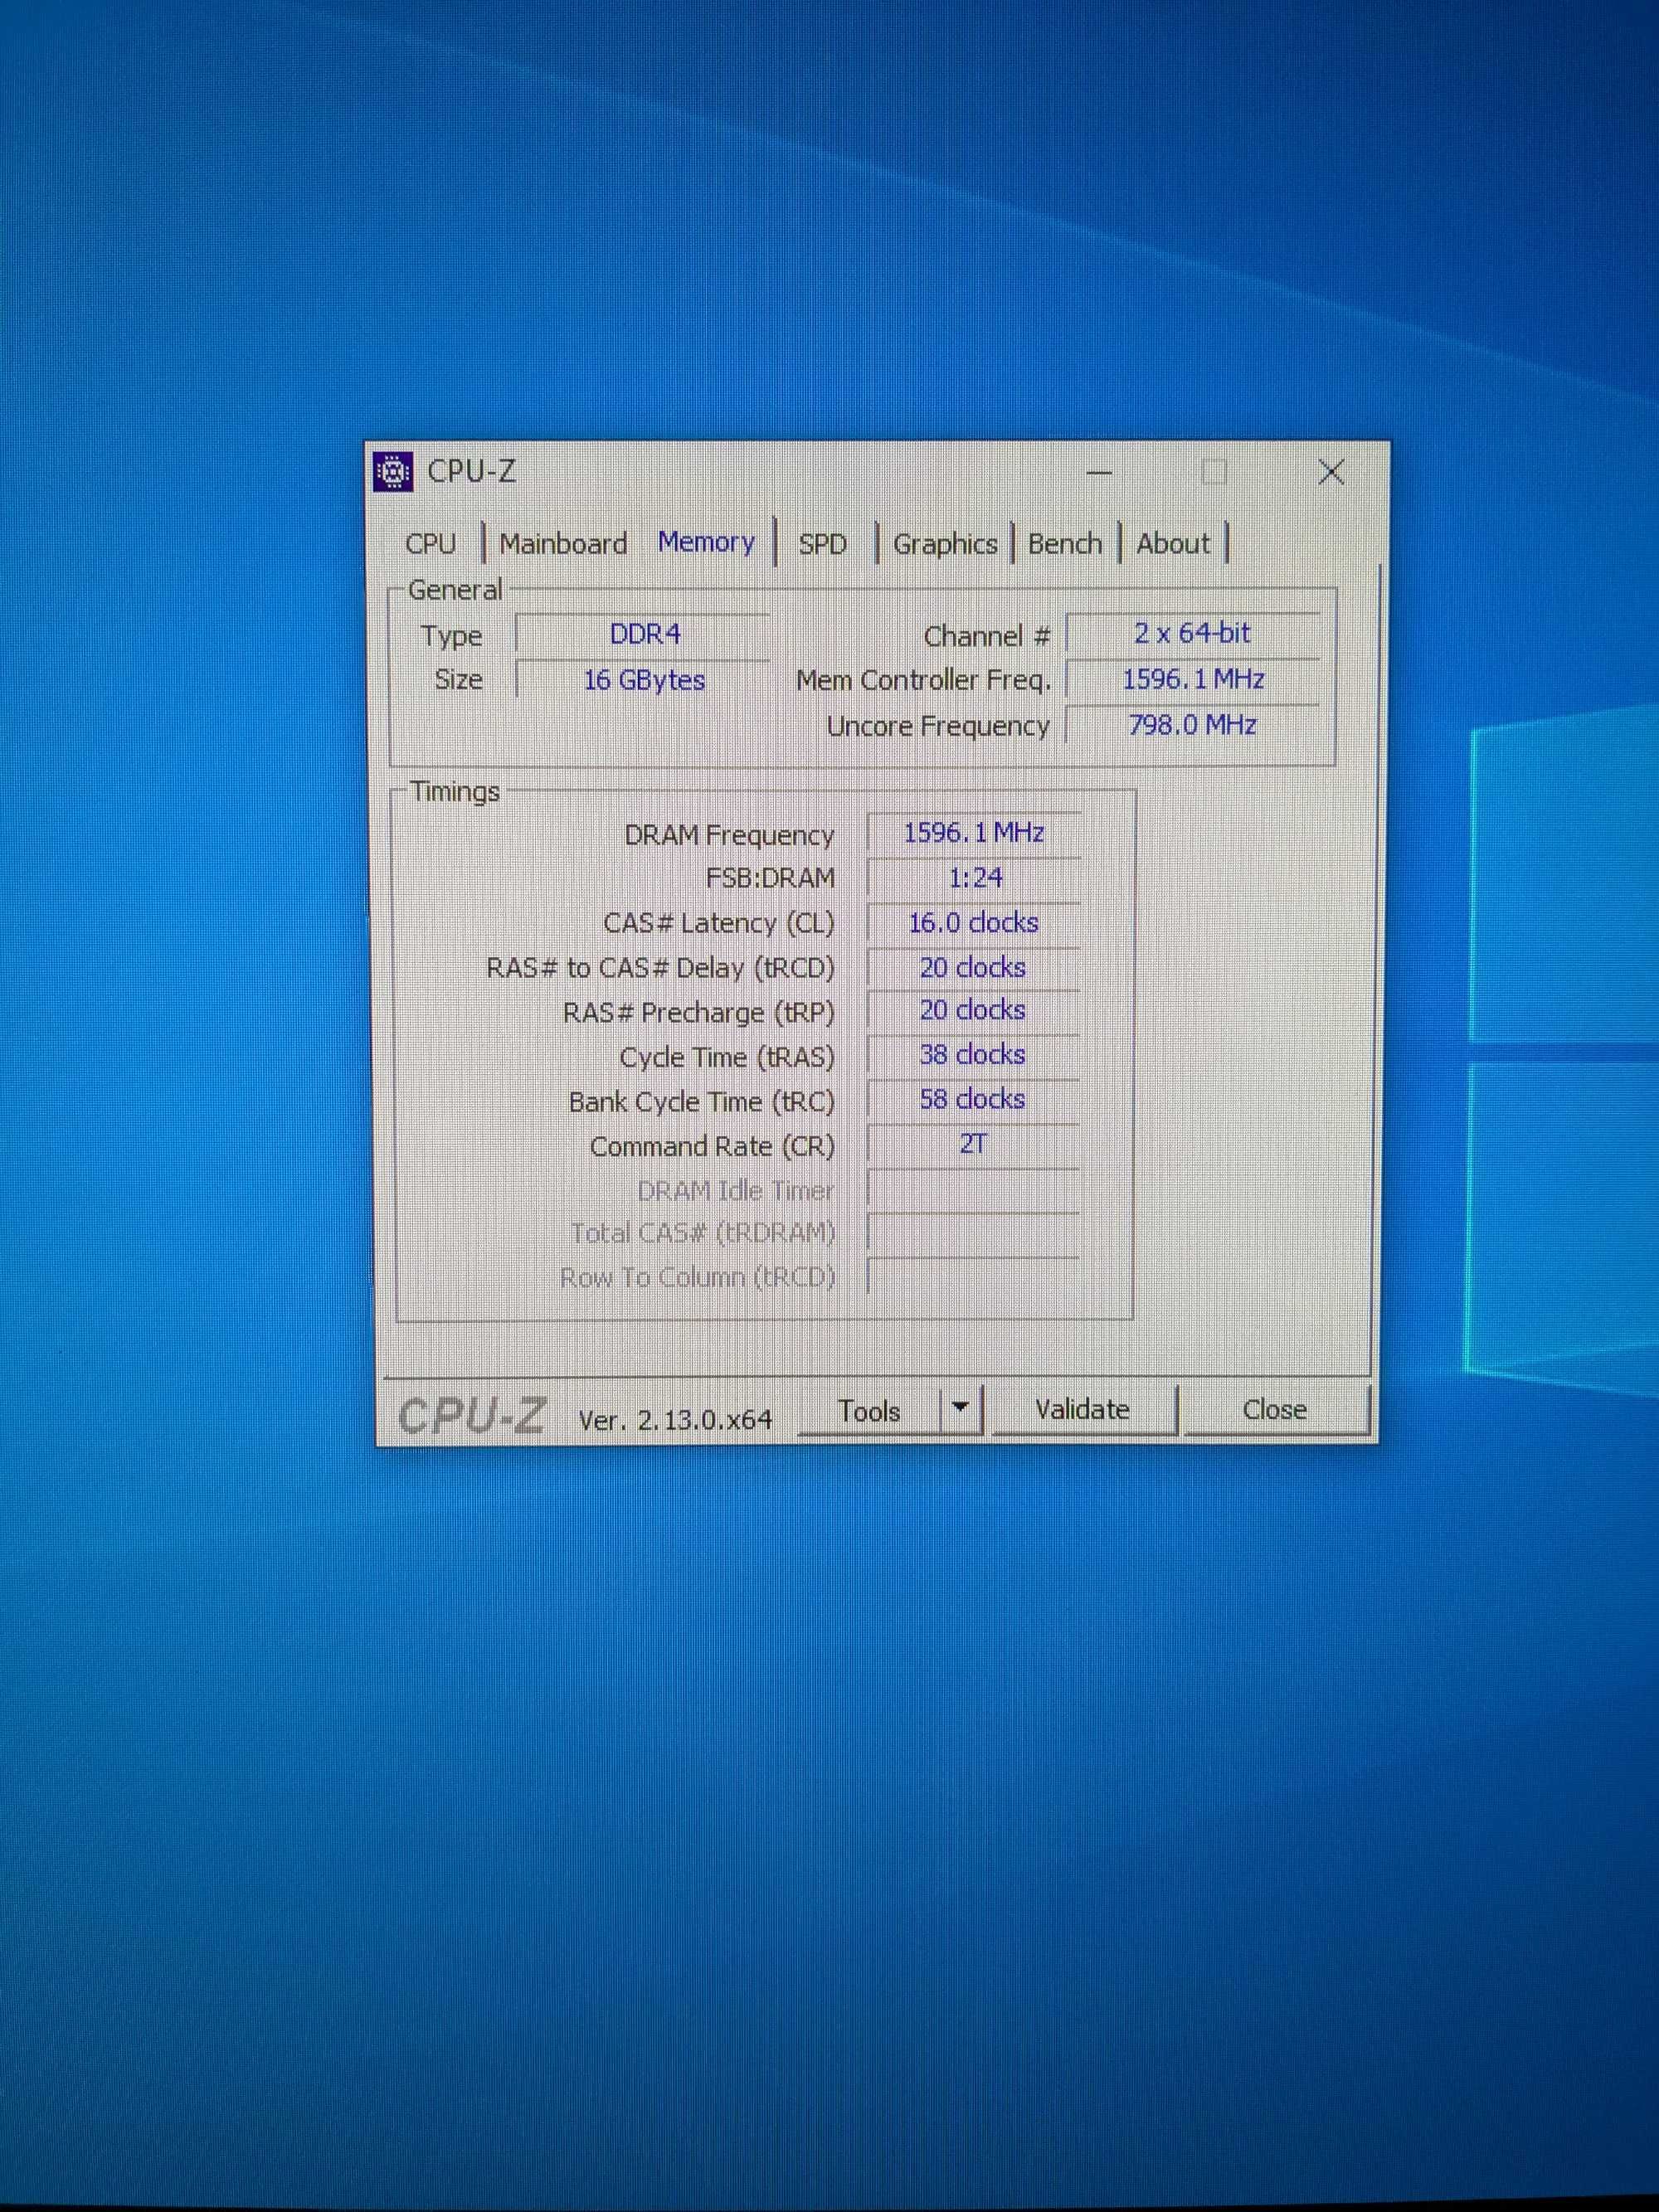Click the Tools button

pyautogui.click(x=869, y=1411)
